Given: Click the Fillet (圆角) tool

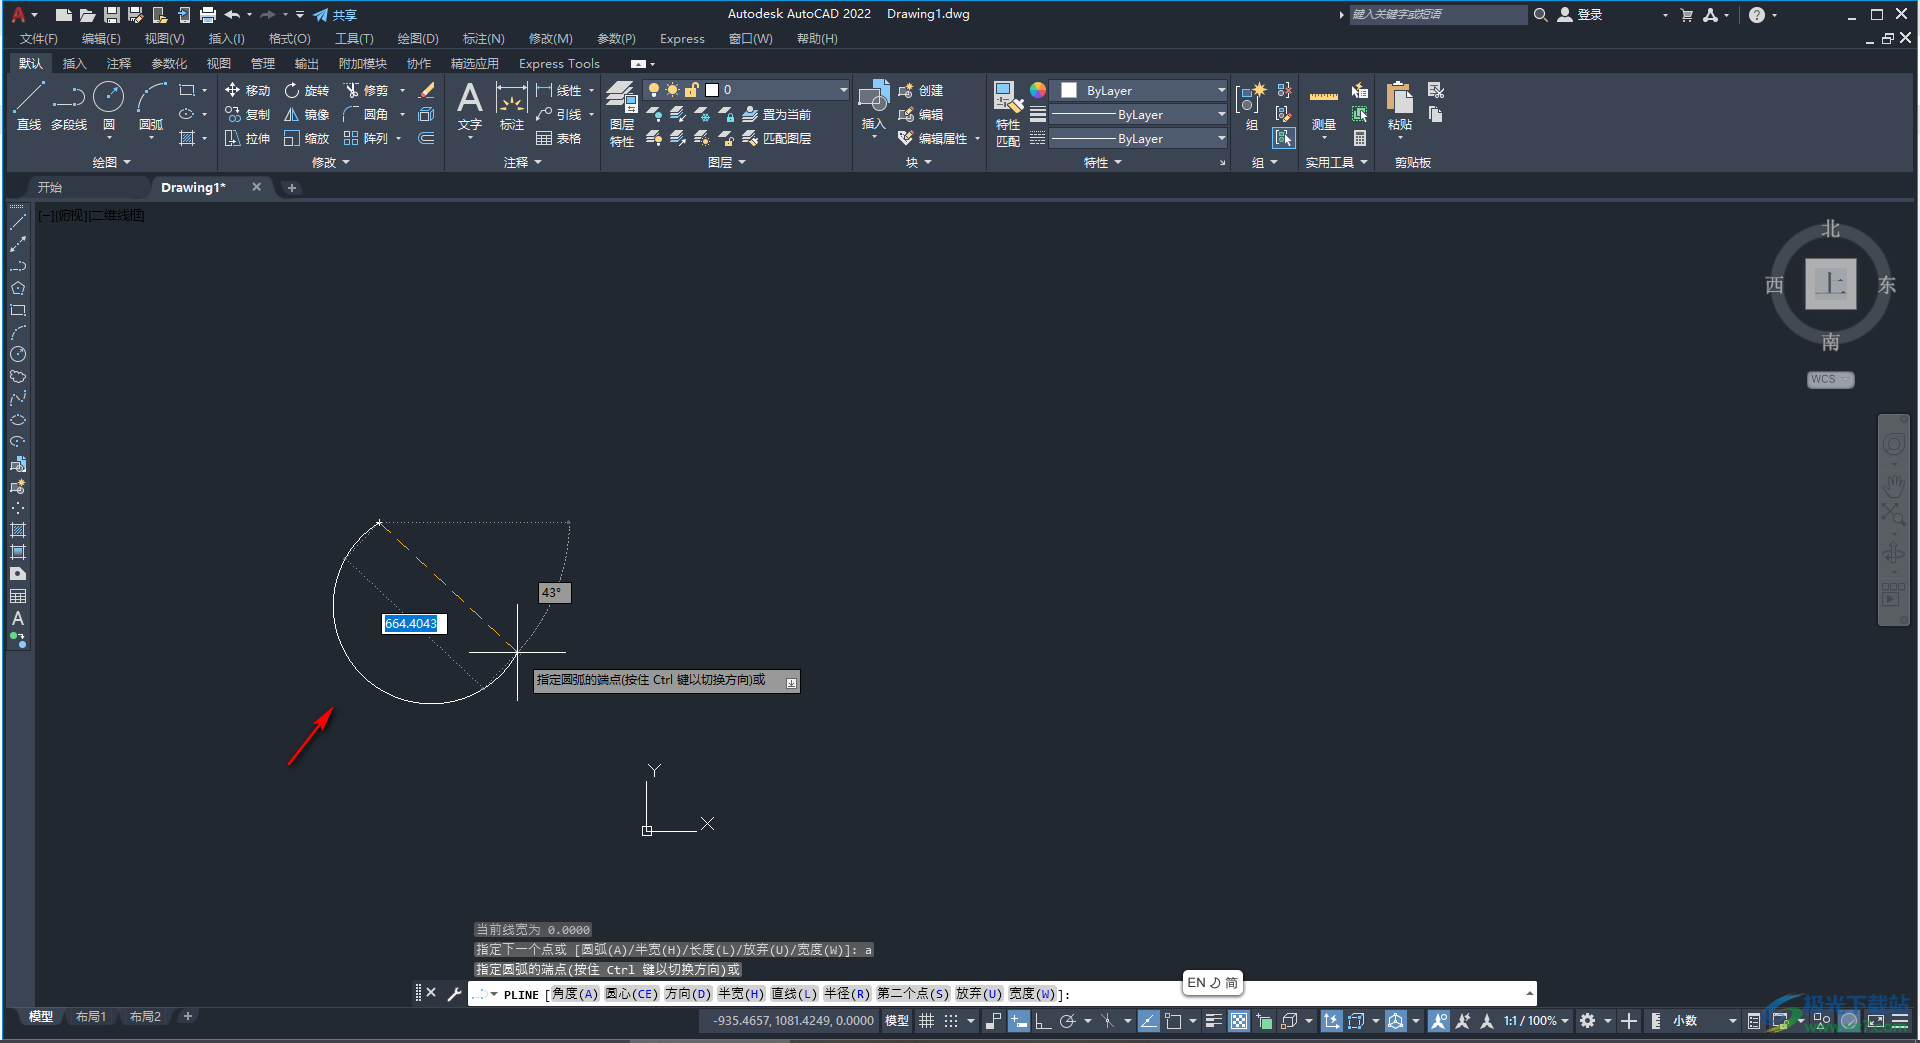Looking at the screenshot, I should click(366, 114).
